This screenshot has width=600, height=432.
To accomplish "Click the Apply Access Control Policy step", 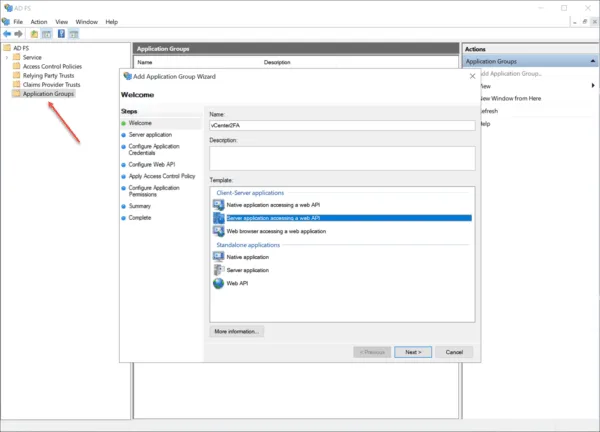I will point(162,176).
